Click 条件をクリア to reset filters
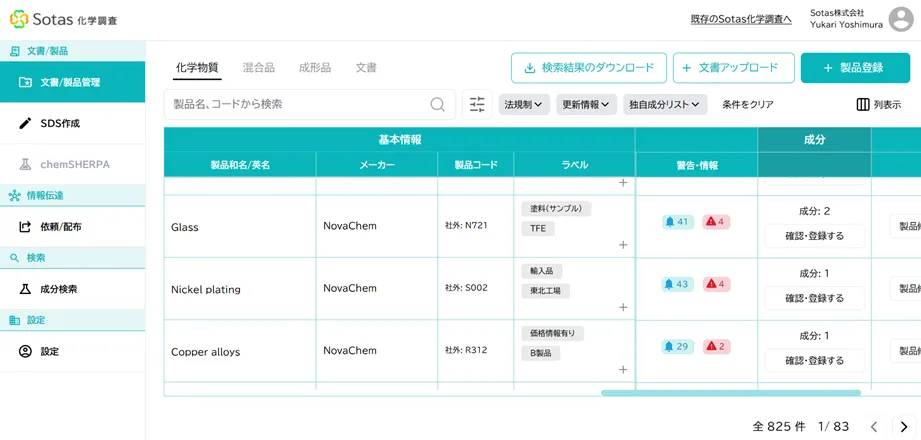 tap(748, 105)
